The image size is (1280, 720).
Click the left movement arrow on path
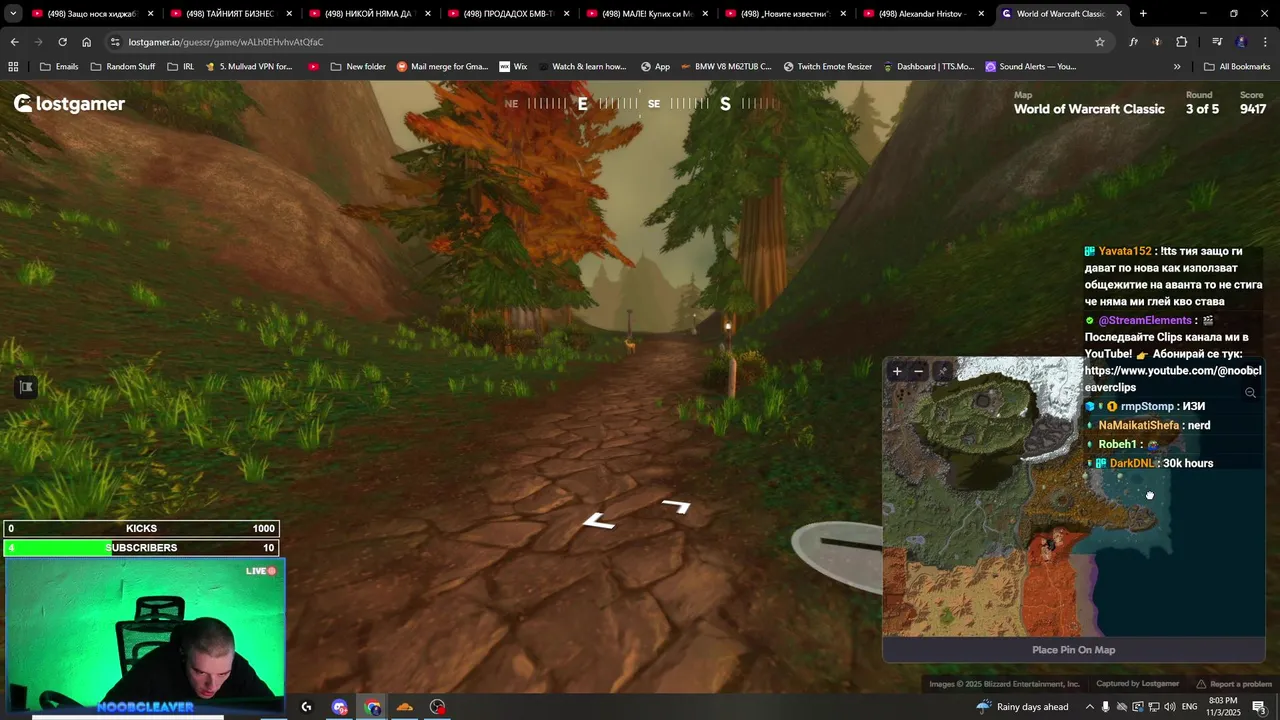click(x=599, y=521)
